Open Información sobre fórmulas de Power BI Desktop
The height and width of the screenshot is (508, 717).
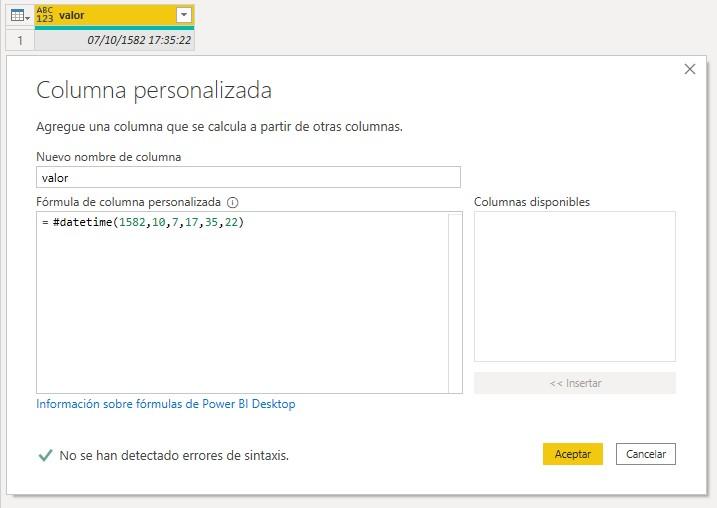(166, 404)
